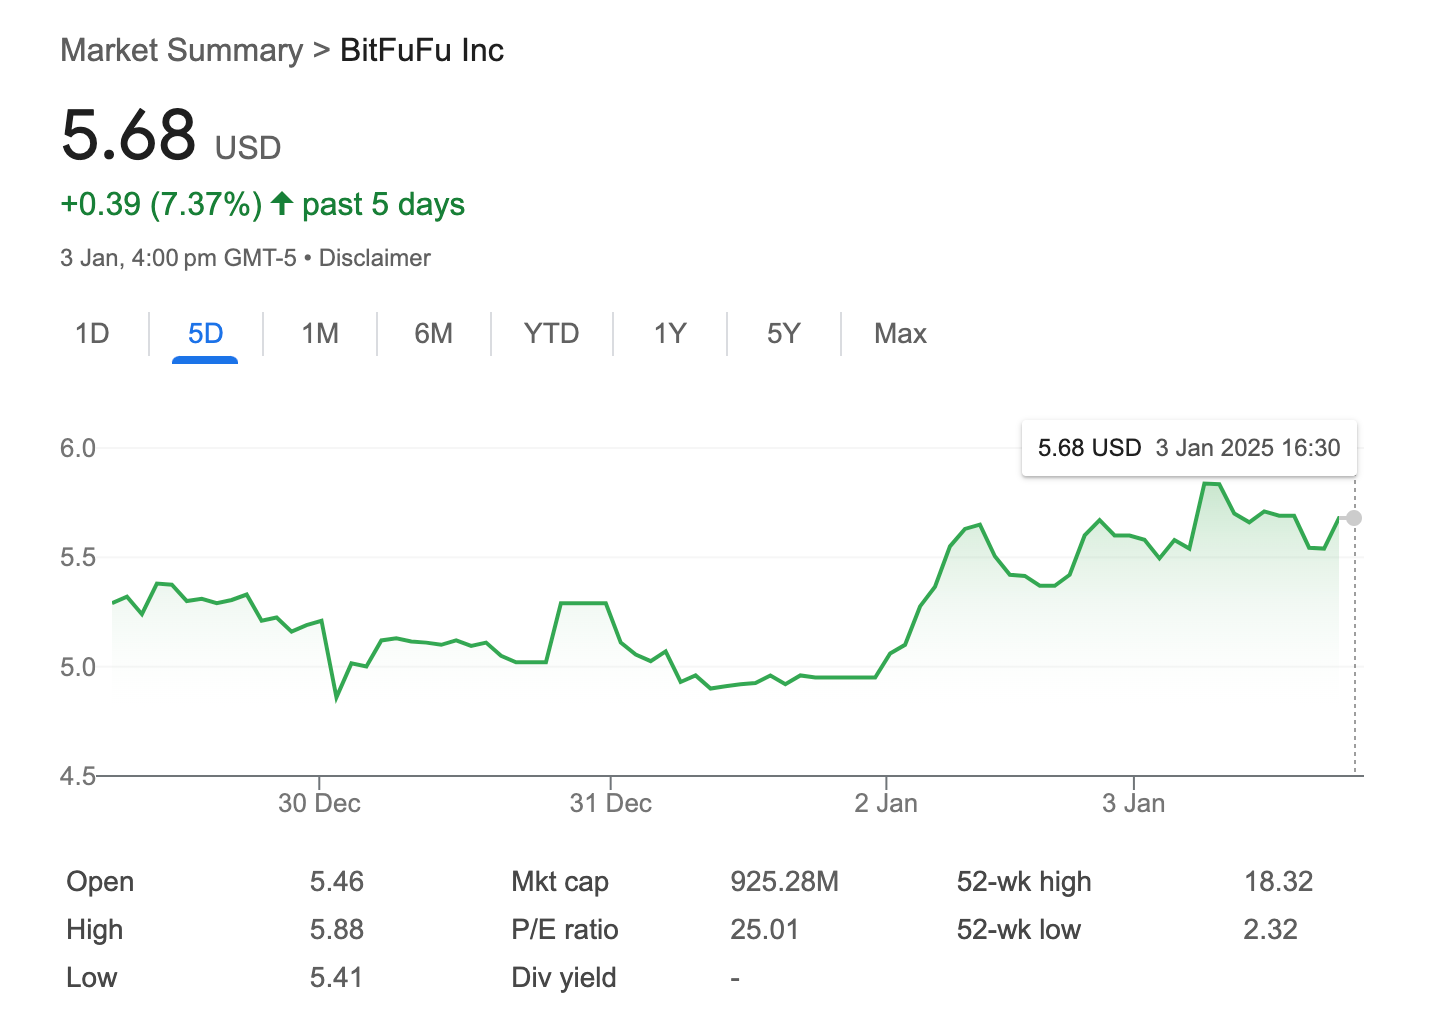Select the 5D time range tab
Image resolution: width=1440 pixels, height=1010 pixels.
(205, 333)
